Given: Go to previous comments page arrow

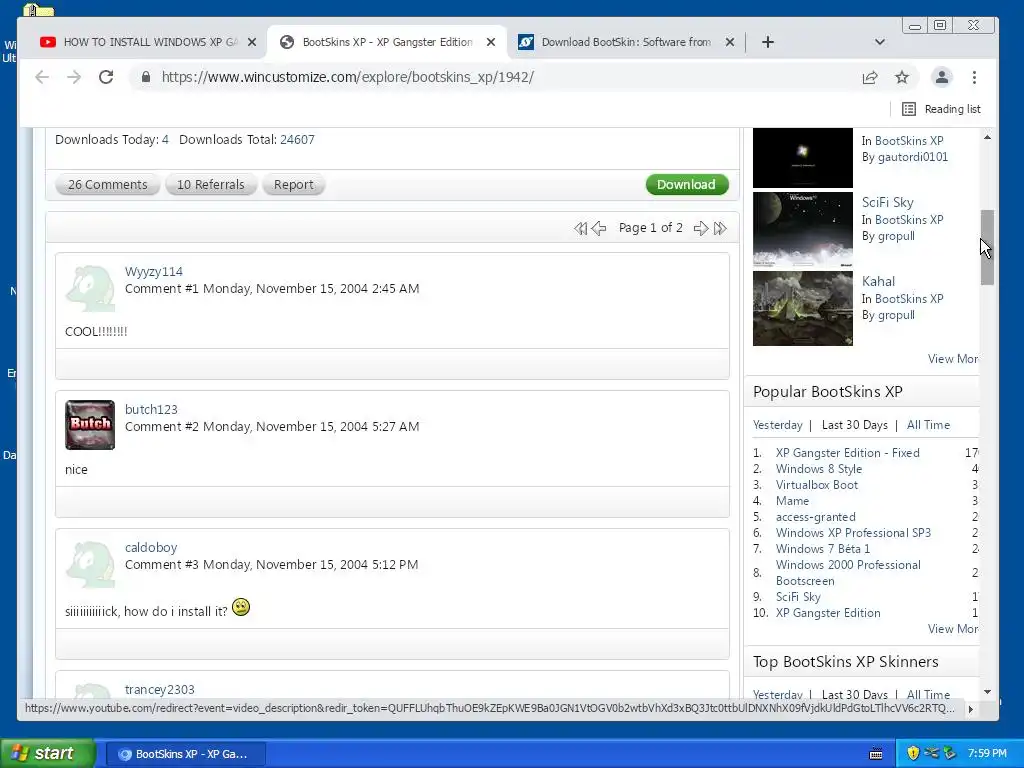Looking at the screenshot, I should pyautogui.click(x=599, y=229).
